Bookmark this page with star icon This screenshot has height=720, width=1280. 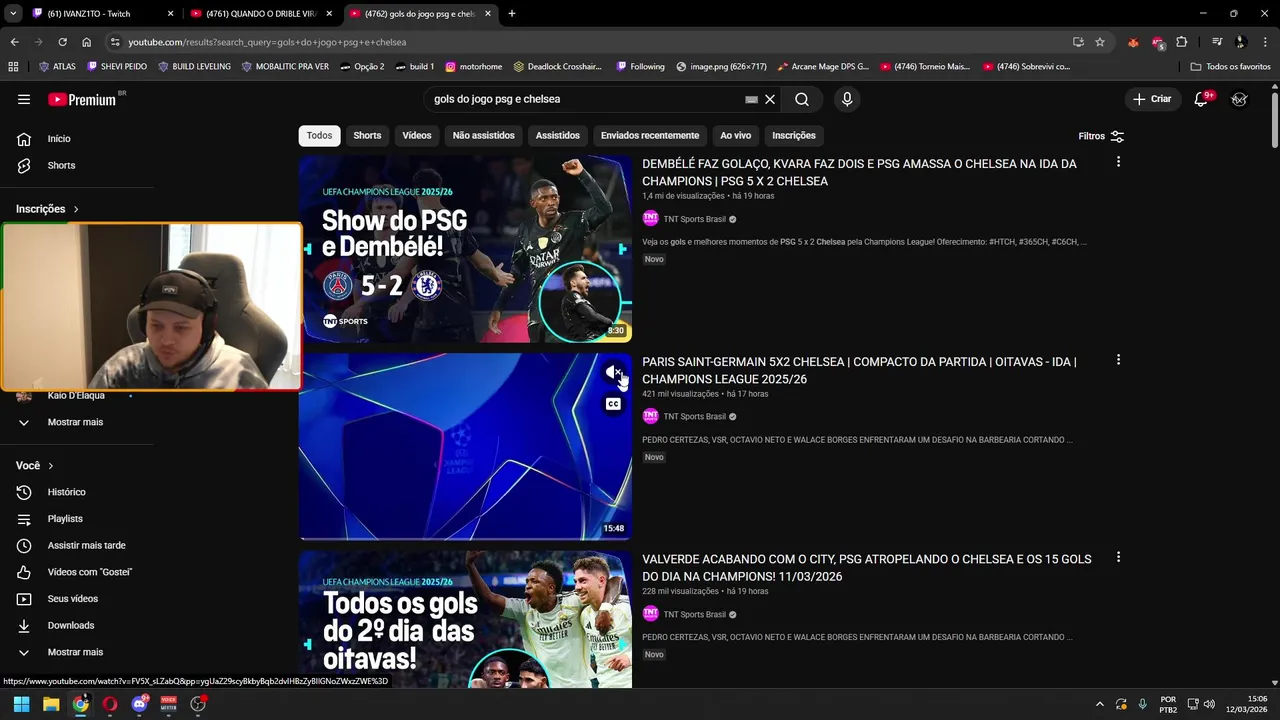(1100, 42)
